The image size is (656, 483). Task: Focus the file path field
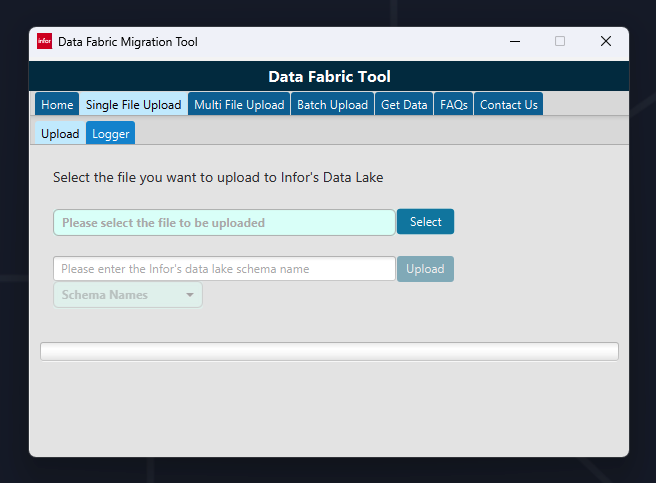click(x=224, y=223)
